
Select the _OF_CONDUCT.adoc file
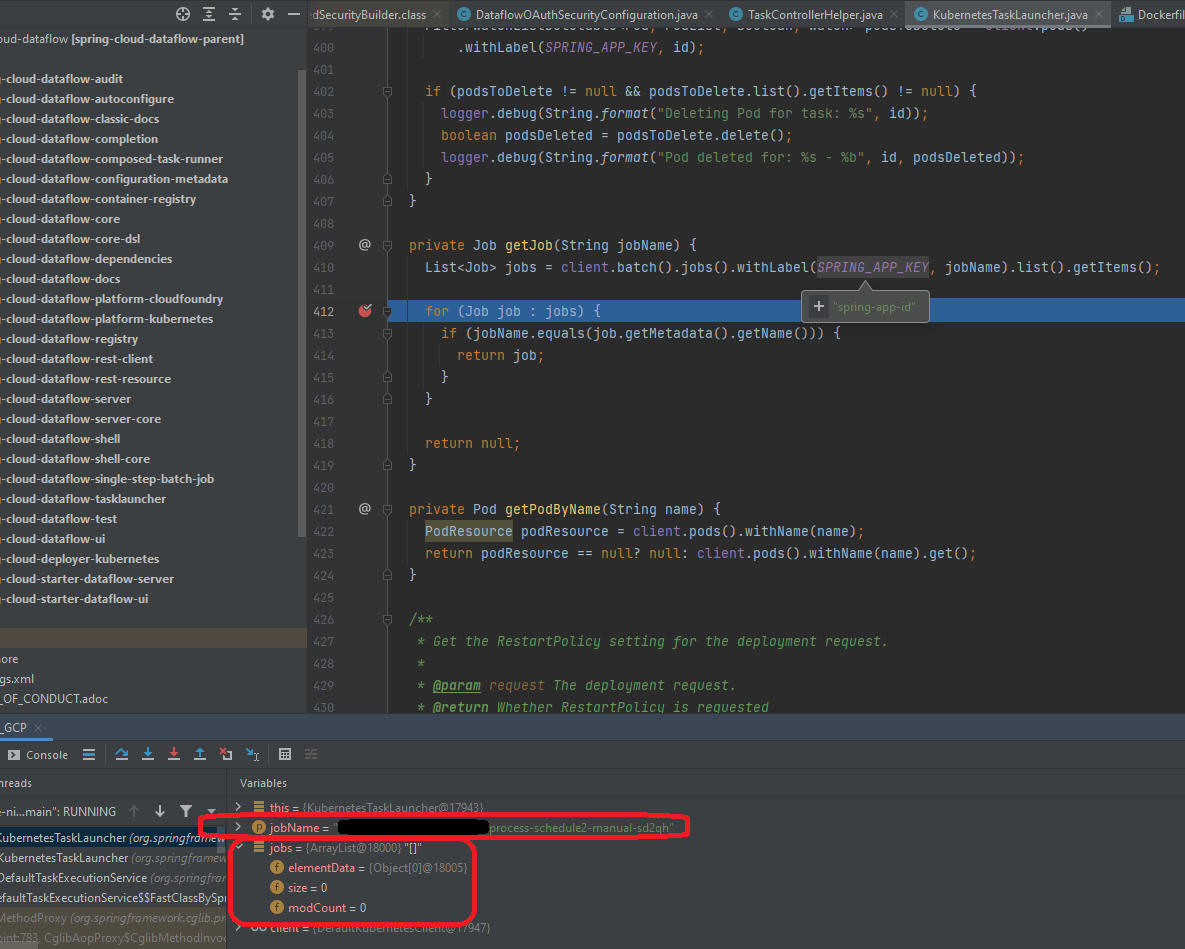click(54, 698)
